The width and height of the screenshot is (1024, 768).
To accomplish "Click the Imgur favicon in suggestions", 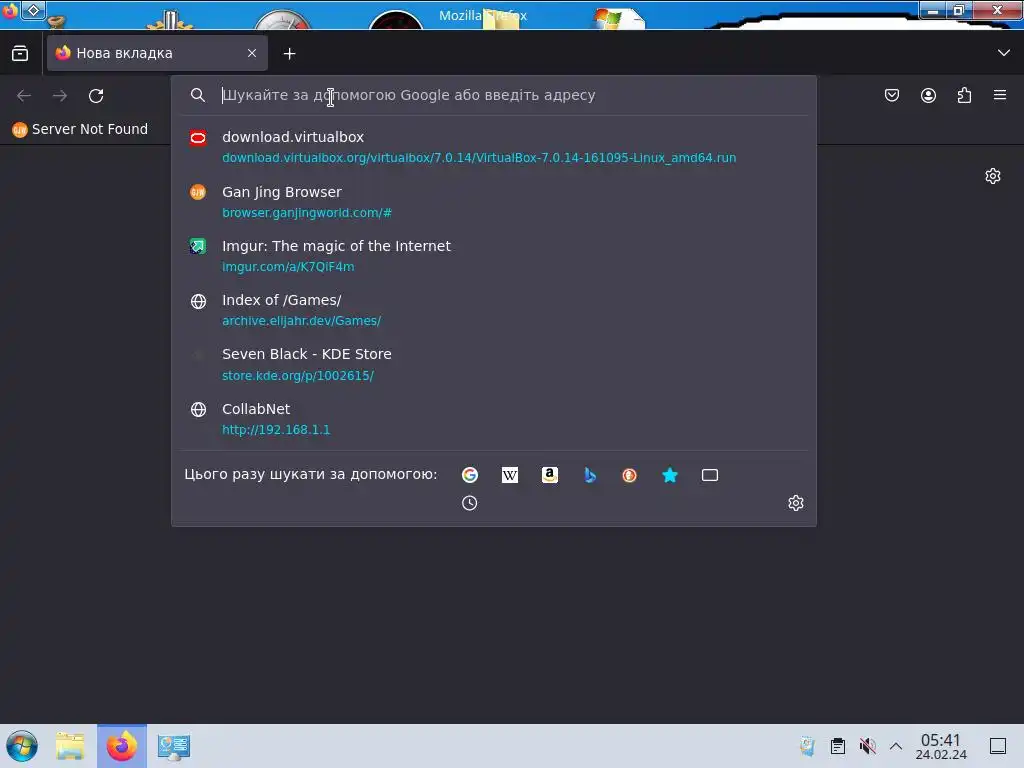I will [x=198, y=246].
